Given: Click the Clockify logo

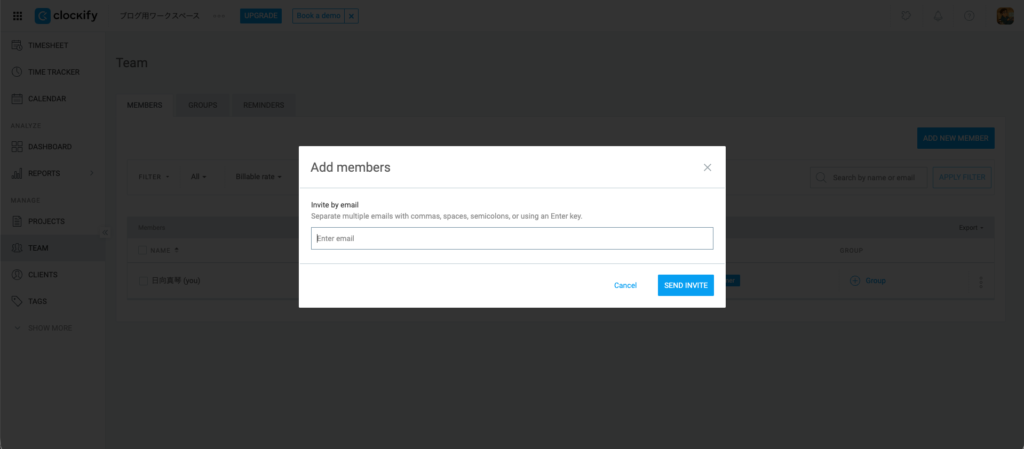Looking at the screenshot, I should pos(69,16).
